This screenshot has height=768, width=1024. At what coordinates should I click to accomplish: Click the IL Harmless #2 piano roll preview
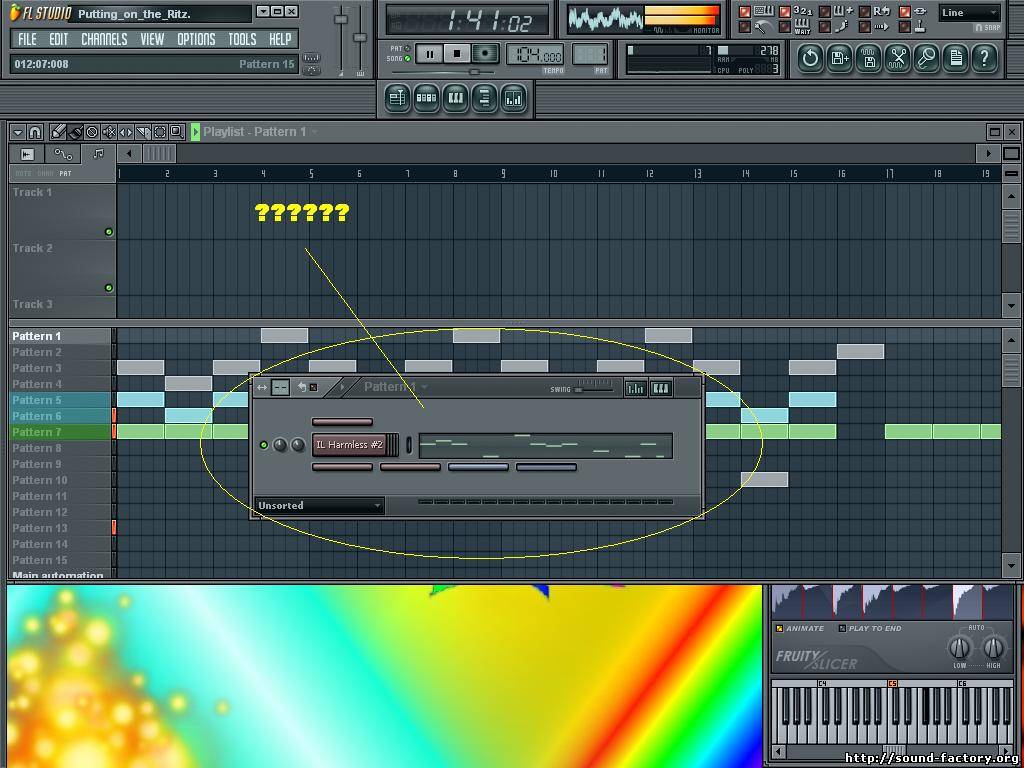[545, 446]
